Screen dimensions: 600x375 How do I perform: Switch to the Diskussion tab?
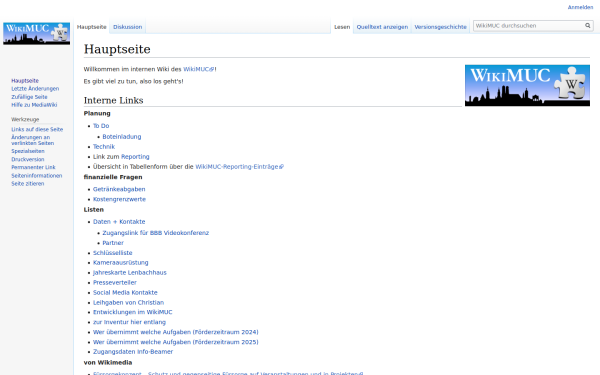tap(127, 27)
